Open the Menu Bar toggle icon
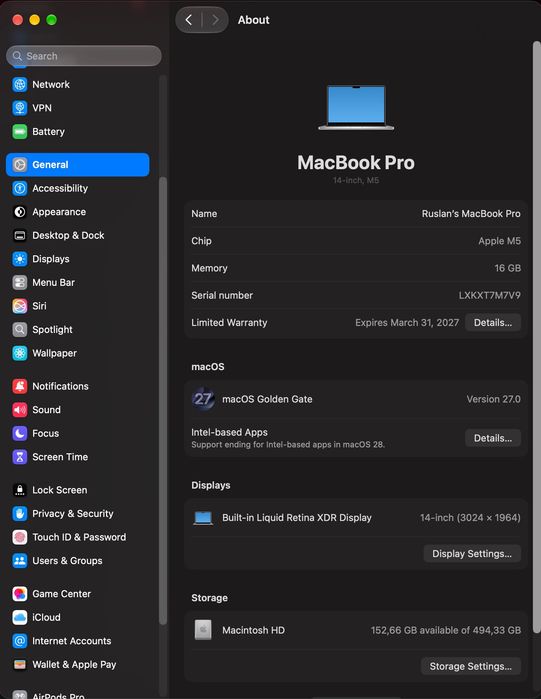541x699 pixels. tap(20, 282)
